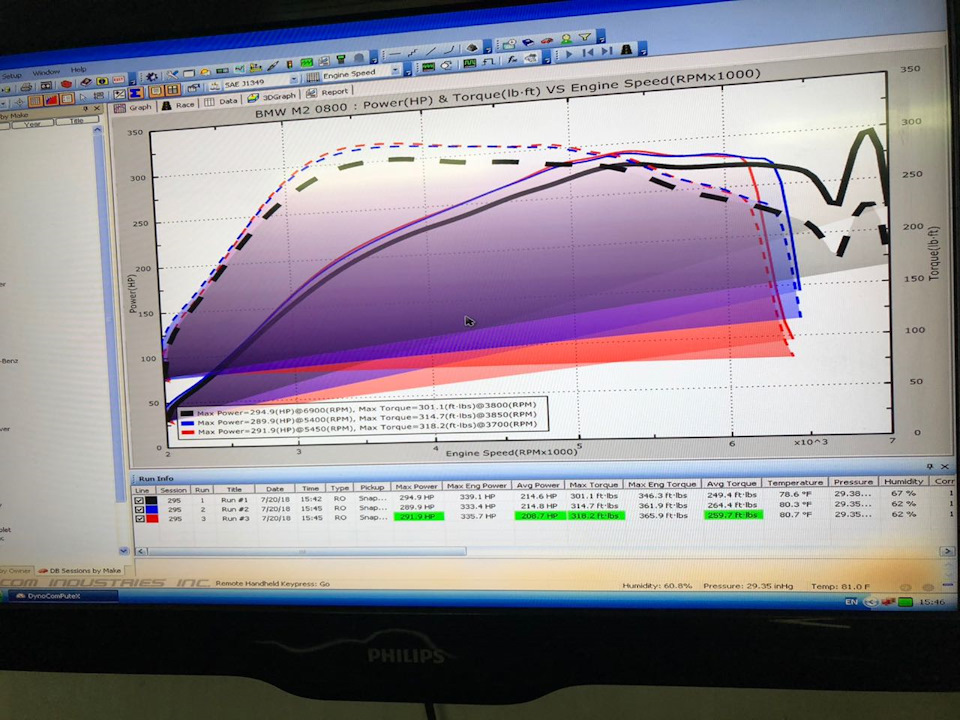Sort by the Max Power column header
The image size is (960, 720).
pyautogui.click(x=417, y=487)
